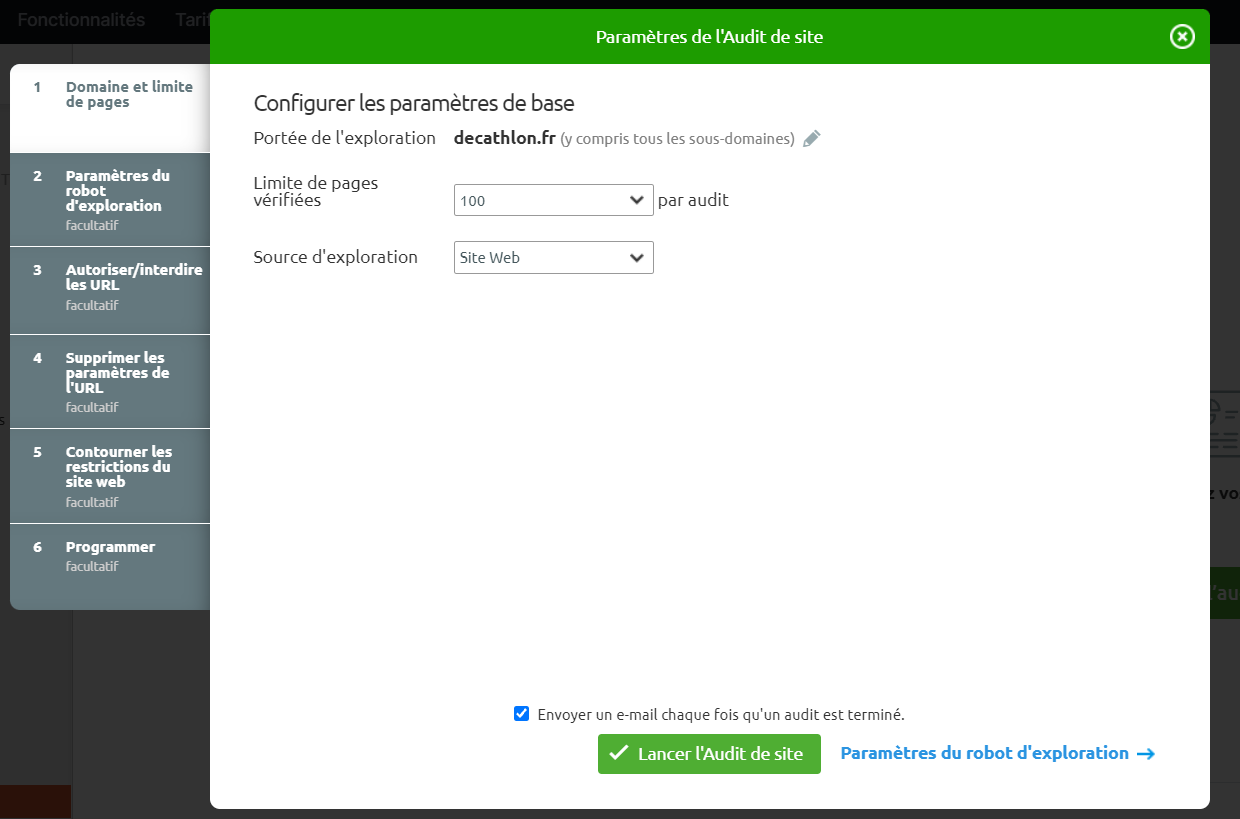Click the label Envoyer un e-mail chaque fois
This screenshot has height=819, width=1240.
tap(720, 715)
